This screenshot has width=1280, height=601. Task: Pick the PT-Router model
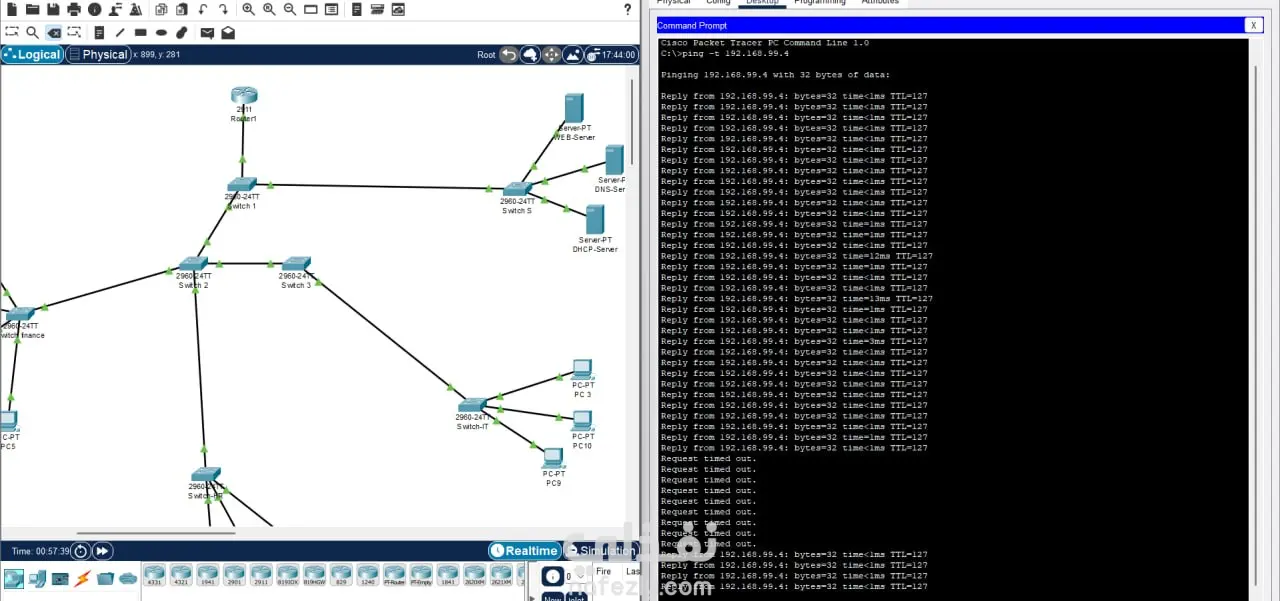[394, 575]
